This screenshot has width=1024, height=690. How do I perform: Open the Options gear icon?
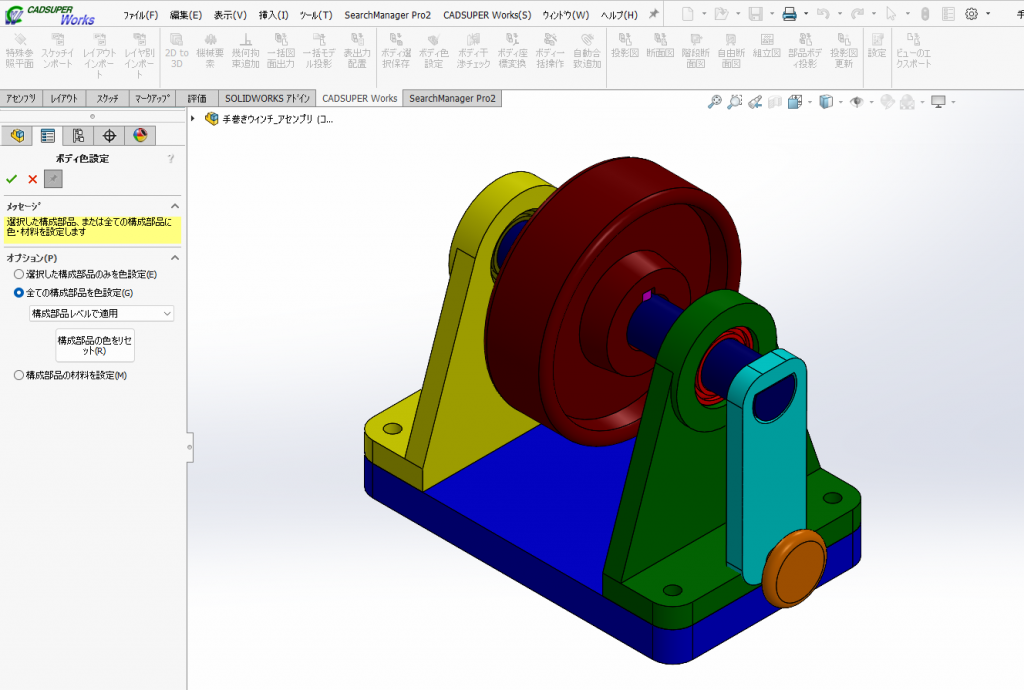[x=971, y=14]
